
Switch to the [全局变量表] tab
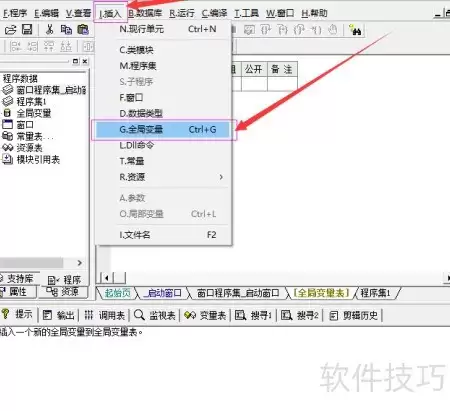coord(321,293)
